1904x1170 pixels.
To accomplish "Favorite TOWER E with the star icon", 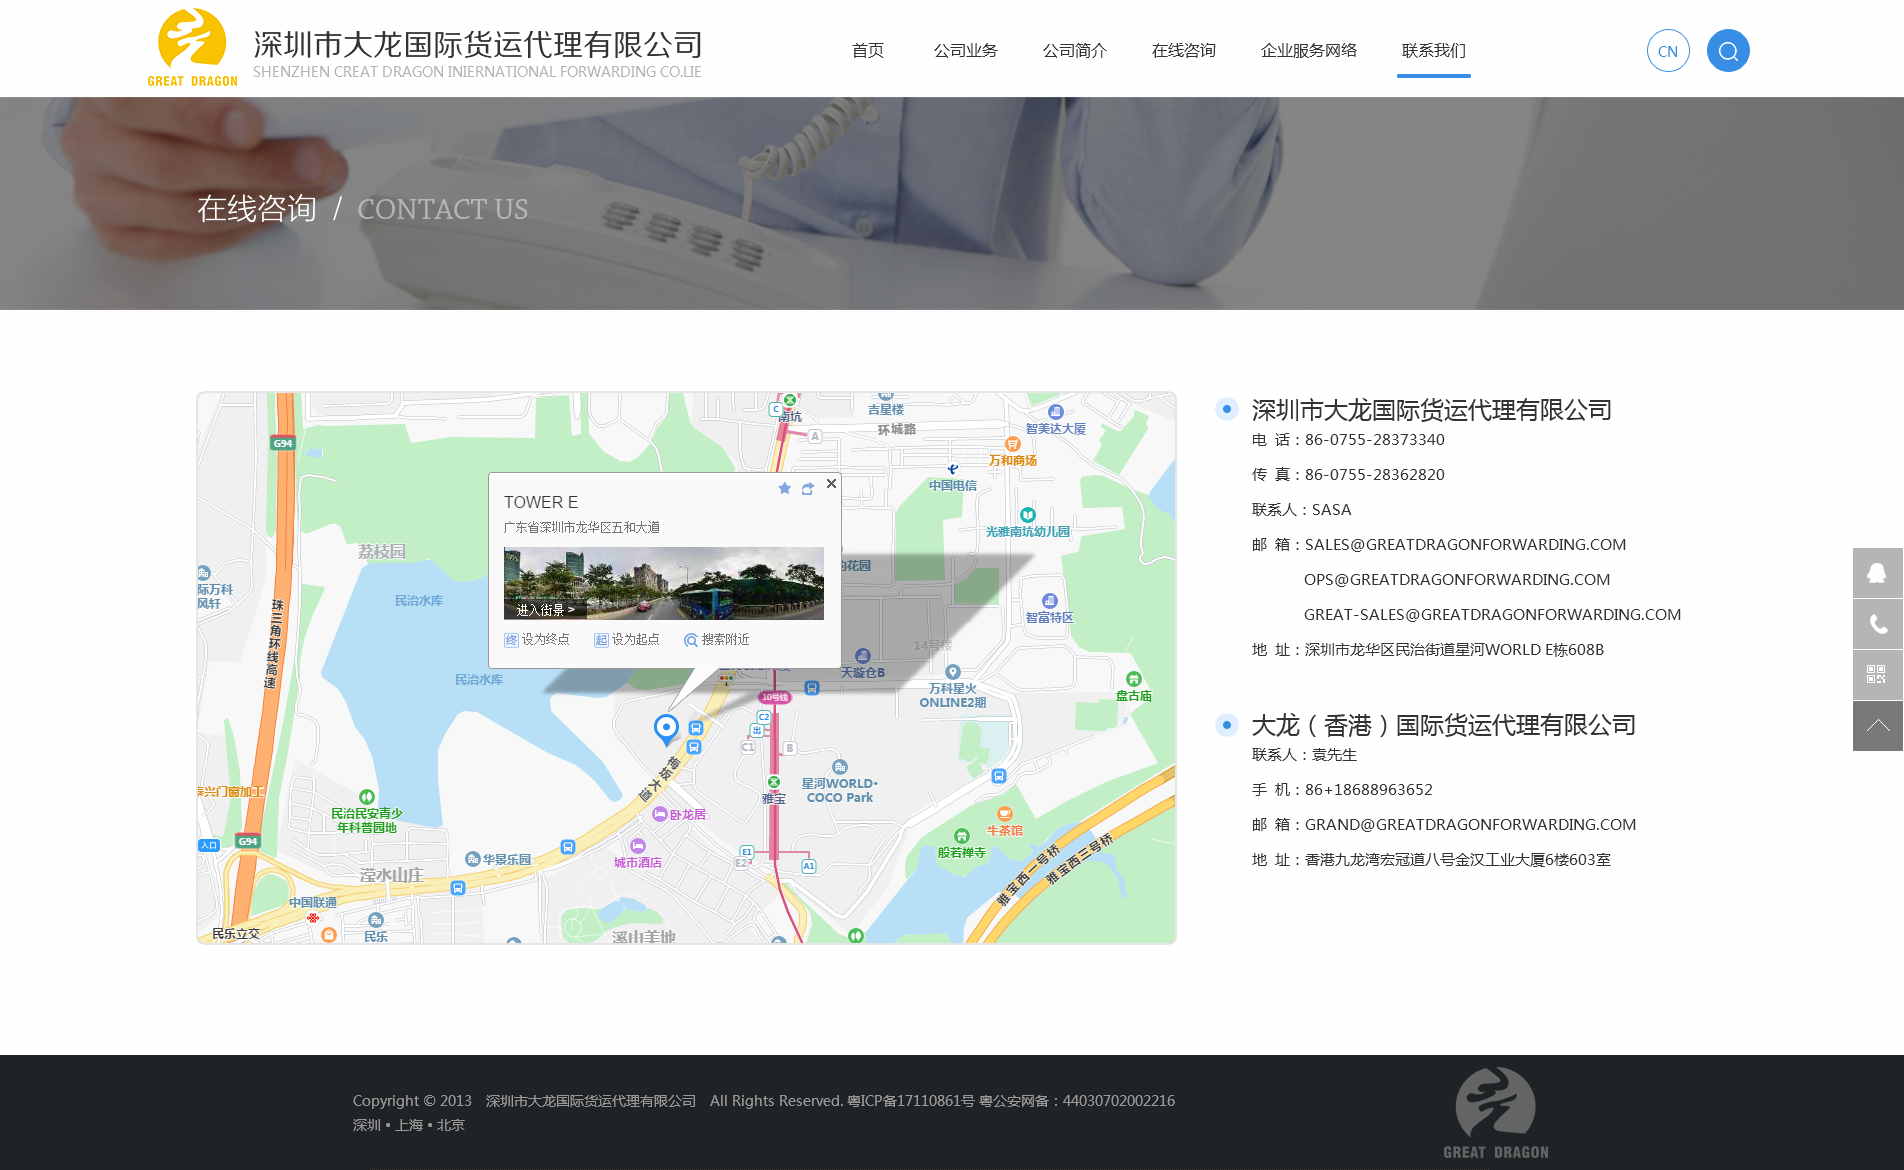I will [784, 488].
